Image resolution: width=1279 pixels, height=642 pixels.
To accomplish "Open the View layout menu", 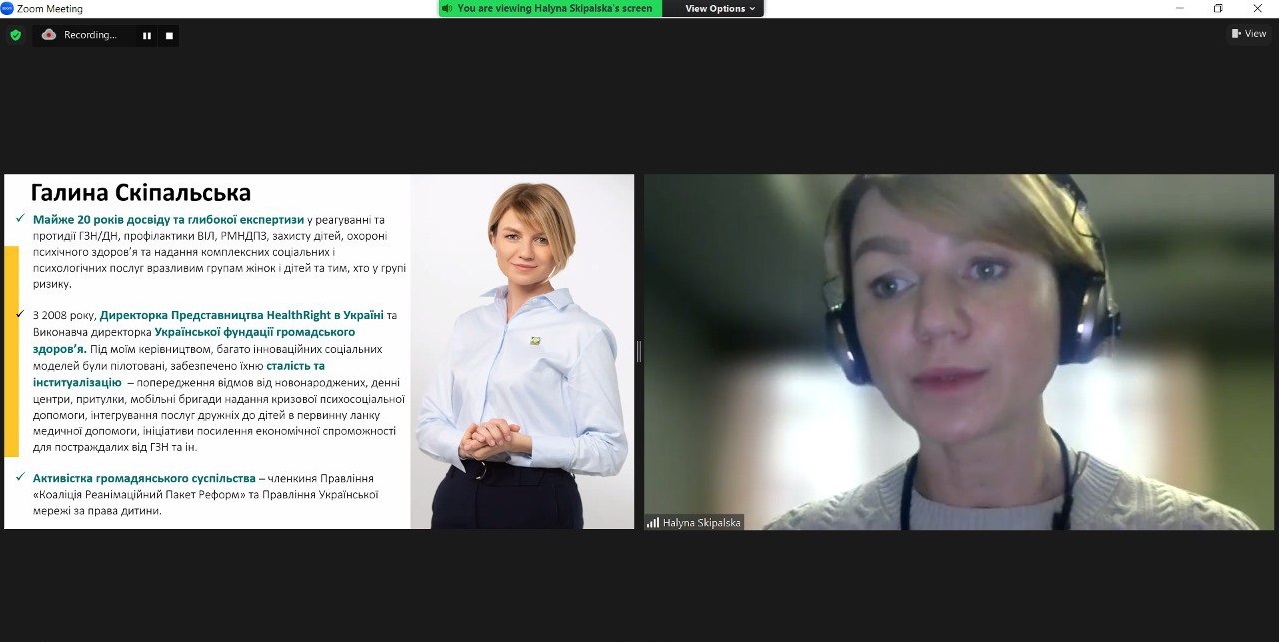I will (x=1249, y=34).
